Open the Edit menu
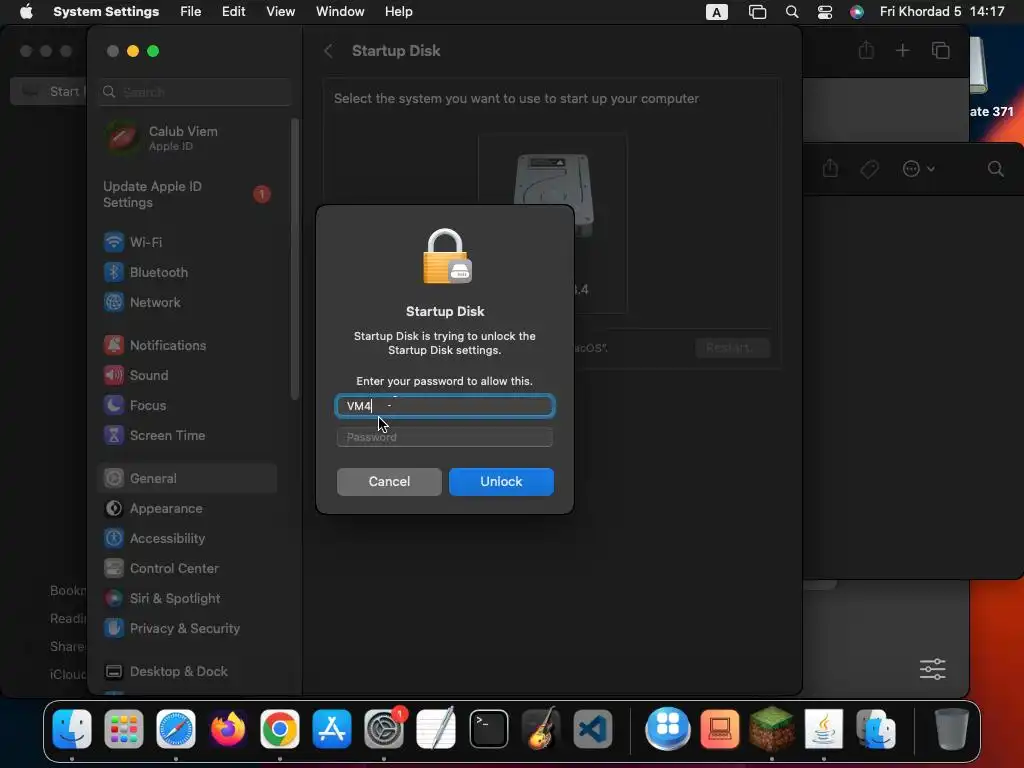Screen dimensions: 1024x768 (x=233, y=12)
